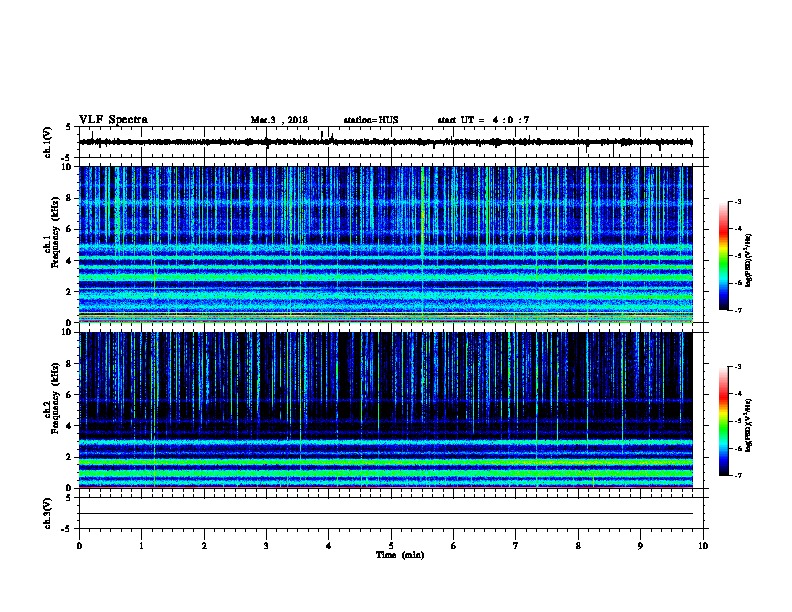Screen dimensions: 792x612
Task: Click time axis tick label "2"
Action: coord(204,546)
